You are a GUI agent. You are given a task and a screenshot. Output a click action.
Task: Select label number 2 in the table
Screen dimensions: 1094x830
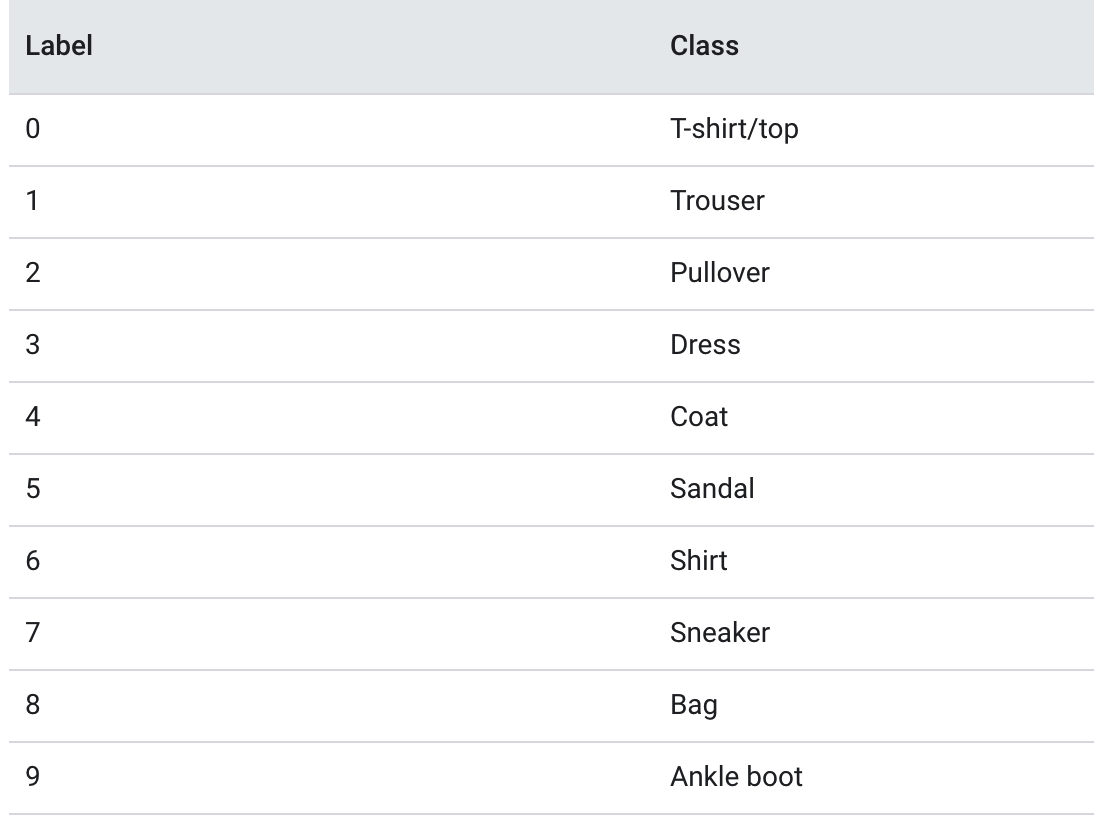(33, 273)
